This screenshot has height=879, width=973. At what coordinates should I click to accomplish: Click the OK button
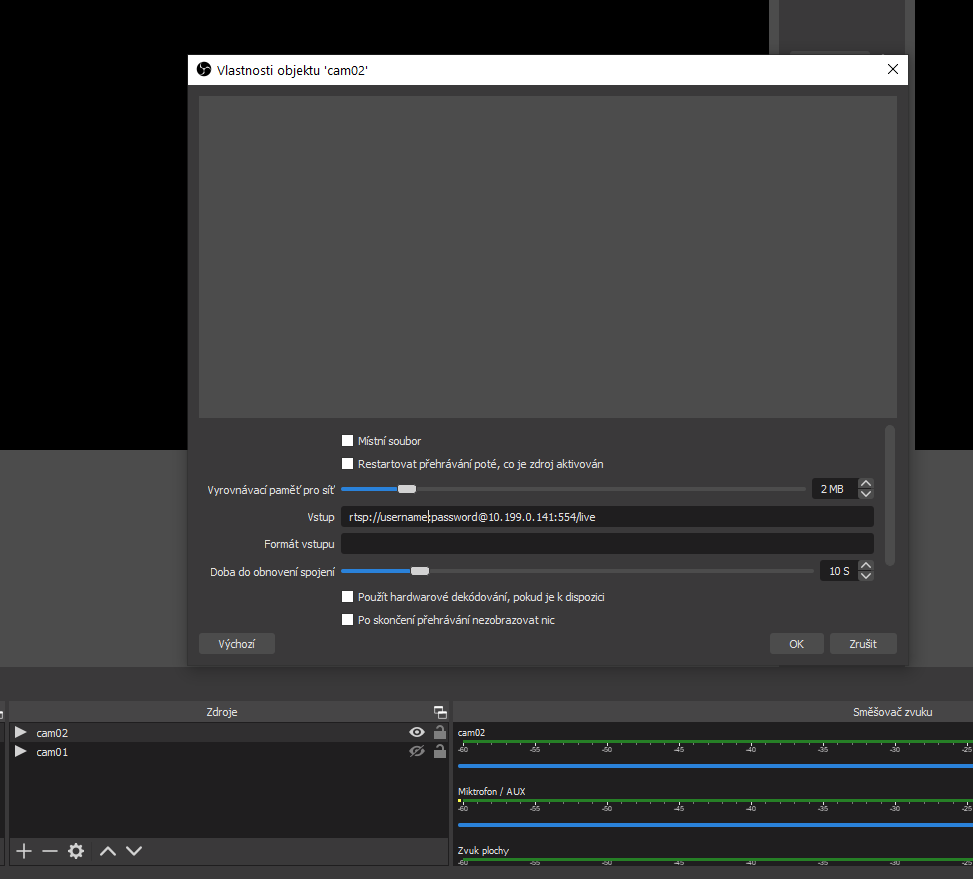(x=796, y=644)
